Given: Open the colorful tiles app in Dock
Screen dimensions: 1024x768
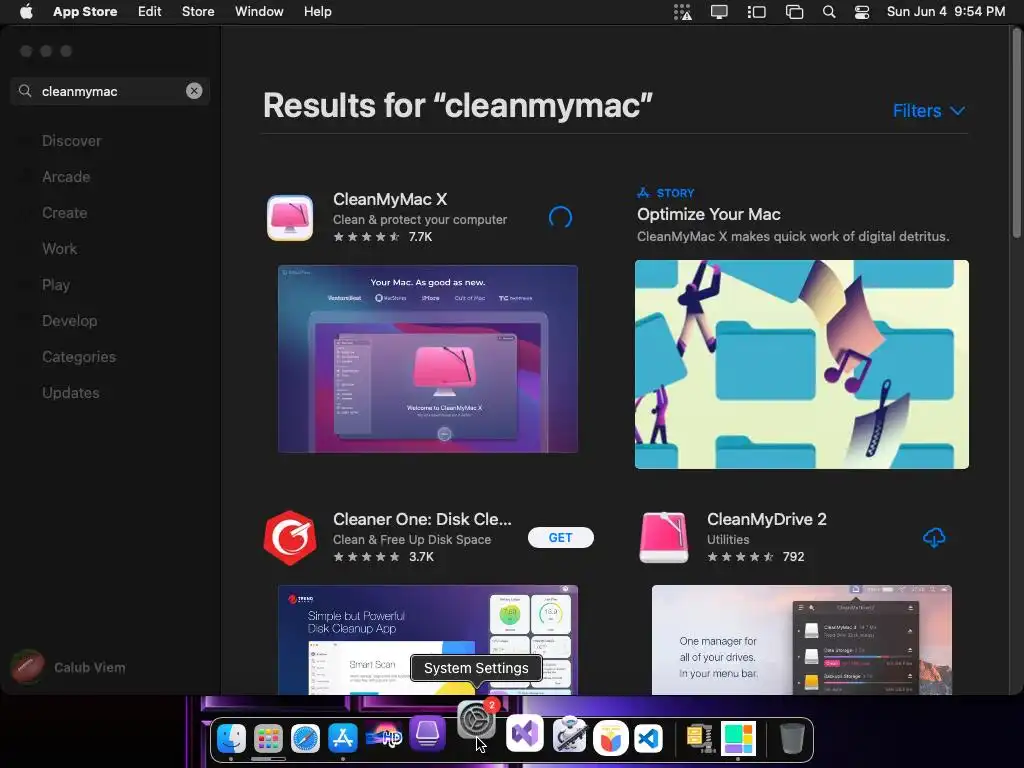Looking at the screenshot, I should (x=738, y=738).
